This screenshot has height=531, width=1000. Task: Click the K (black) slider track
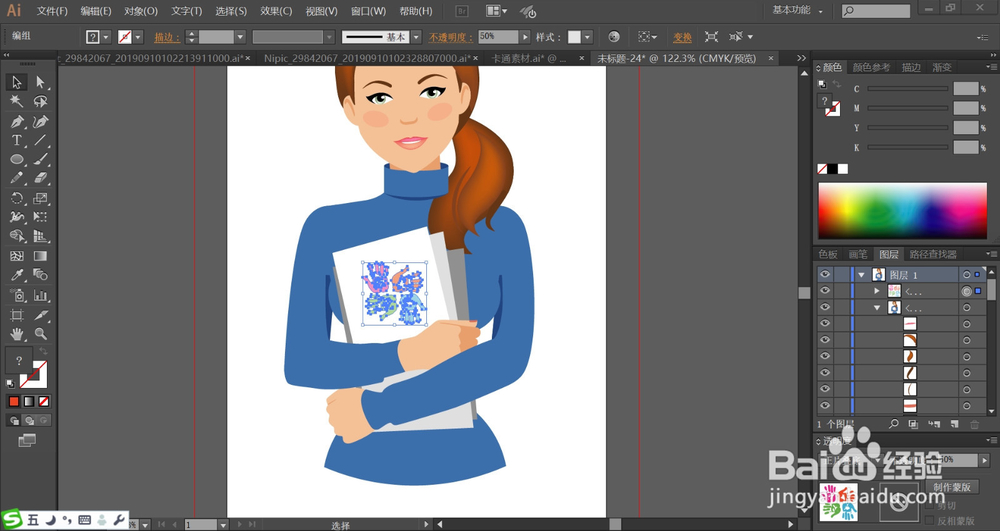(x=908, y=147)
